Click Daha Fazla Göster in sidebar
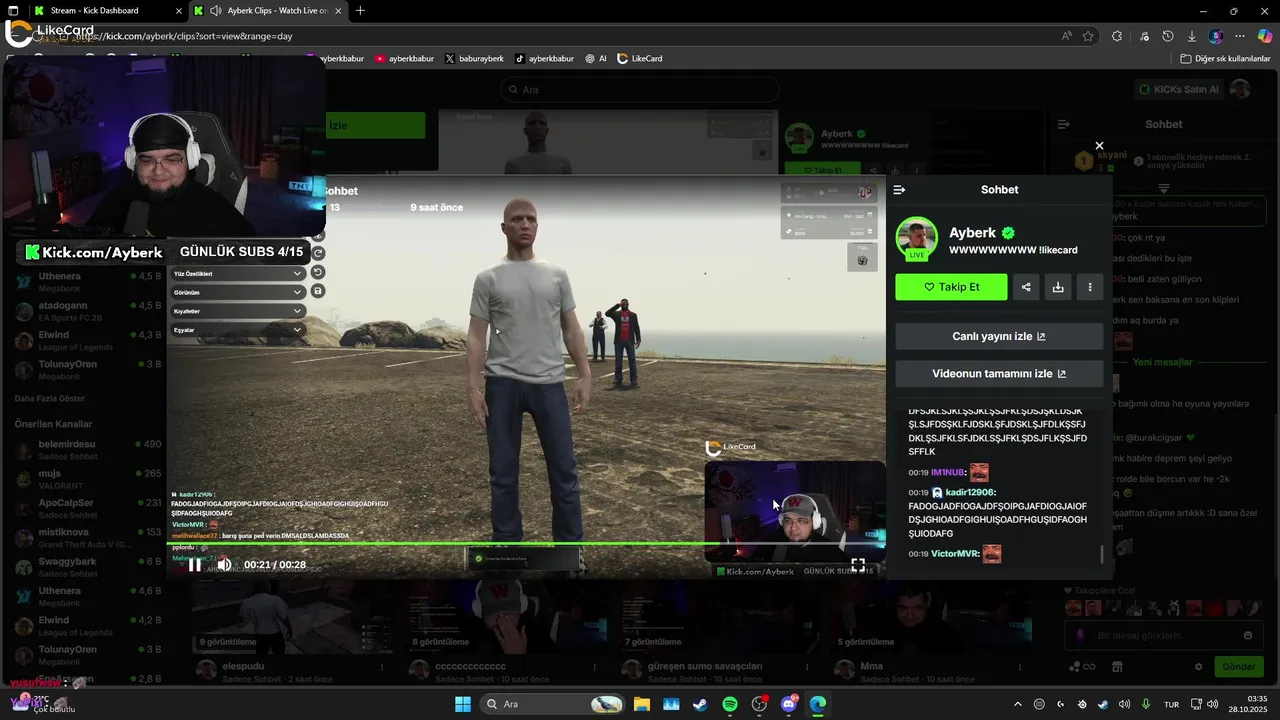 (50, 398)
